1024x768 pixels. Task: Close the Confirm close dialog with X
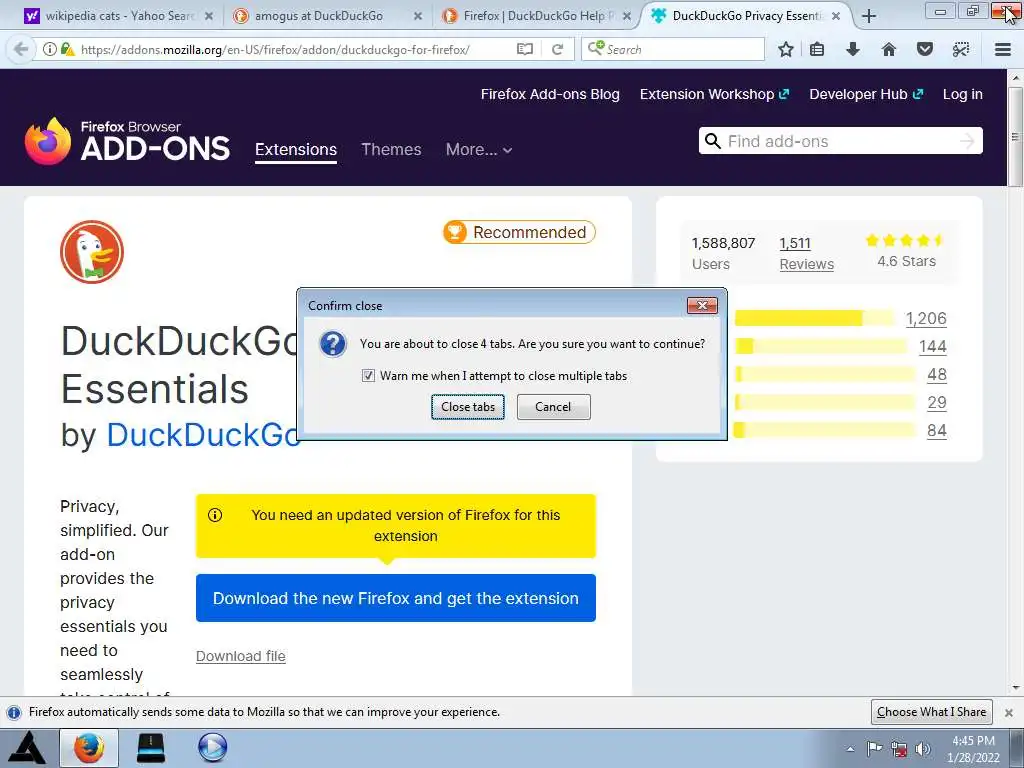point(702,305)
